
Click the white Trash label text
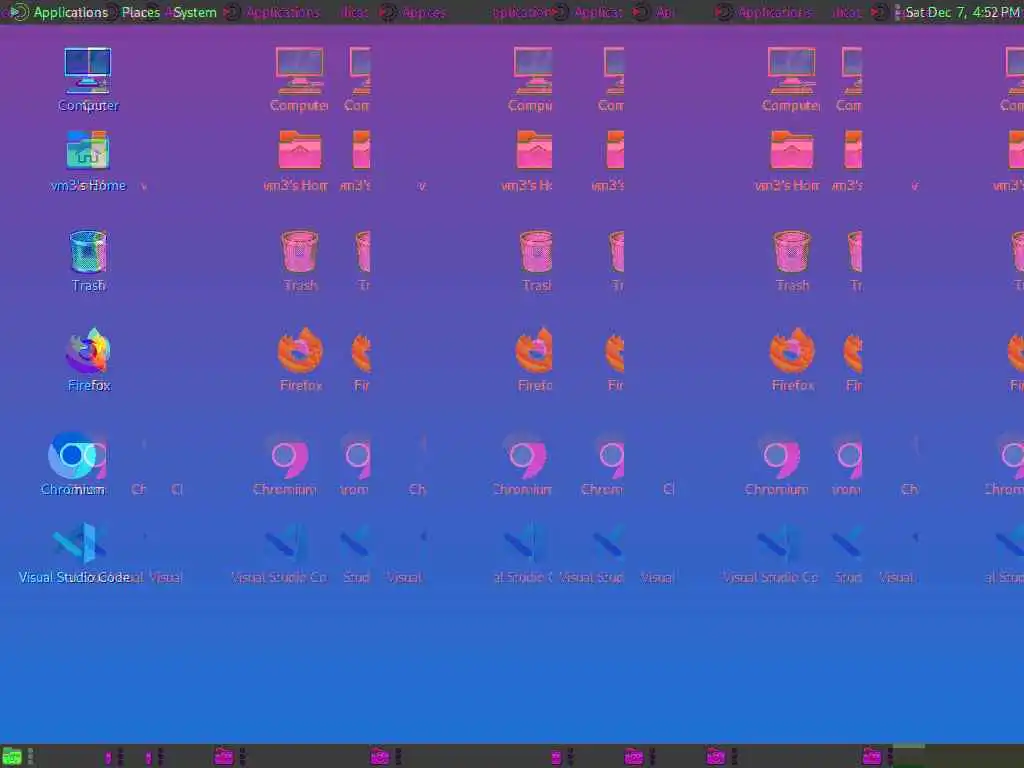[88, 285]
